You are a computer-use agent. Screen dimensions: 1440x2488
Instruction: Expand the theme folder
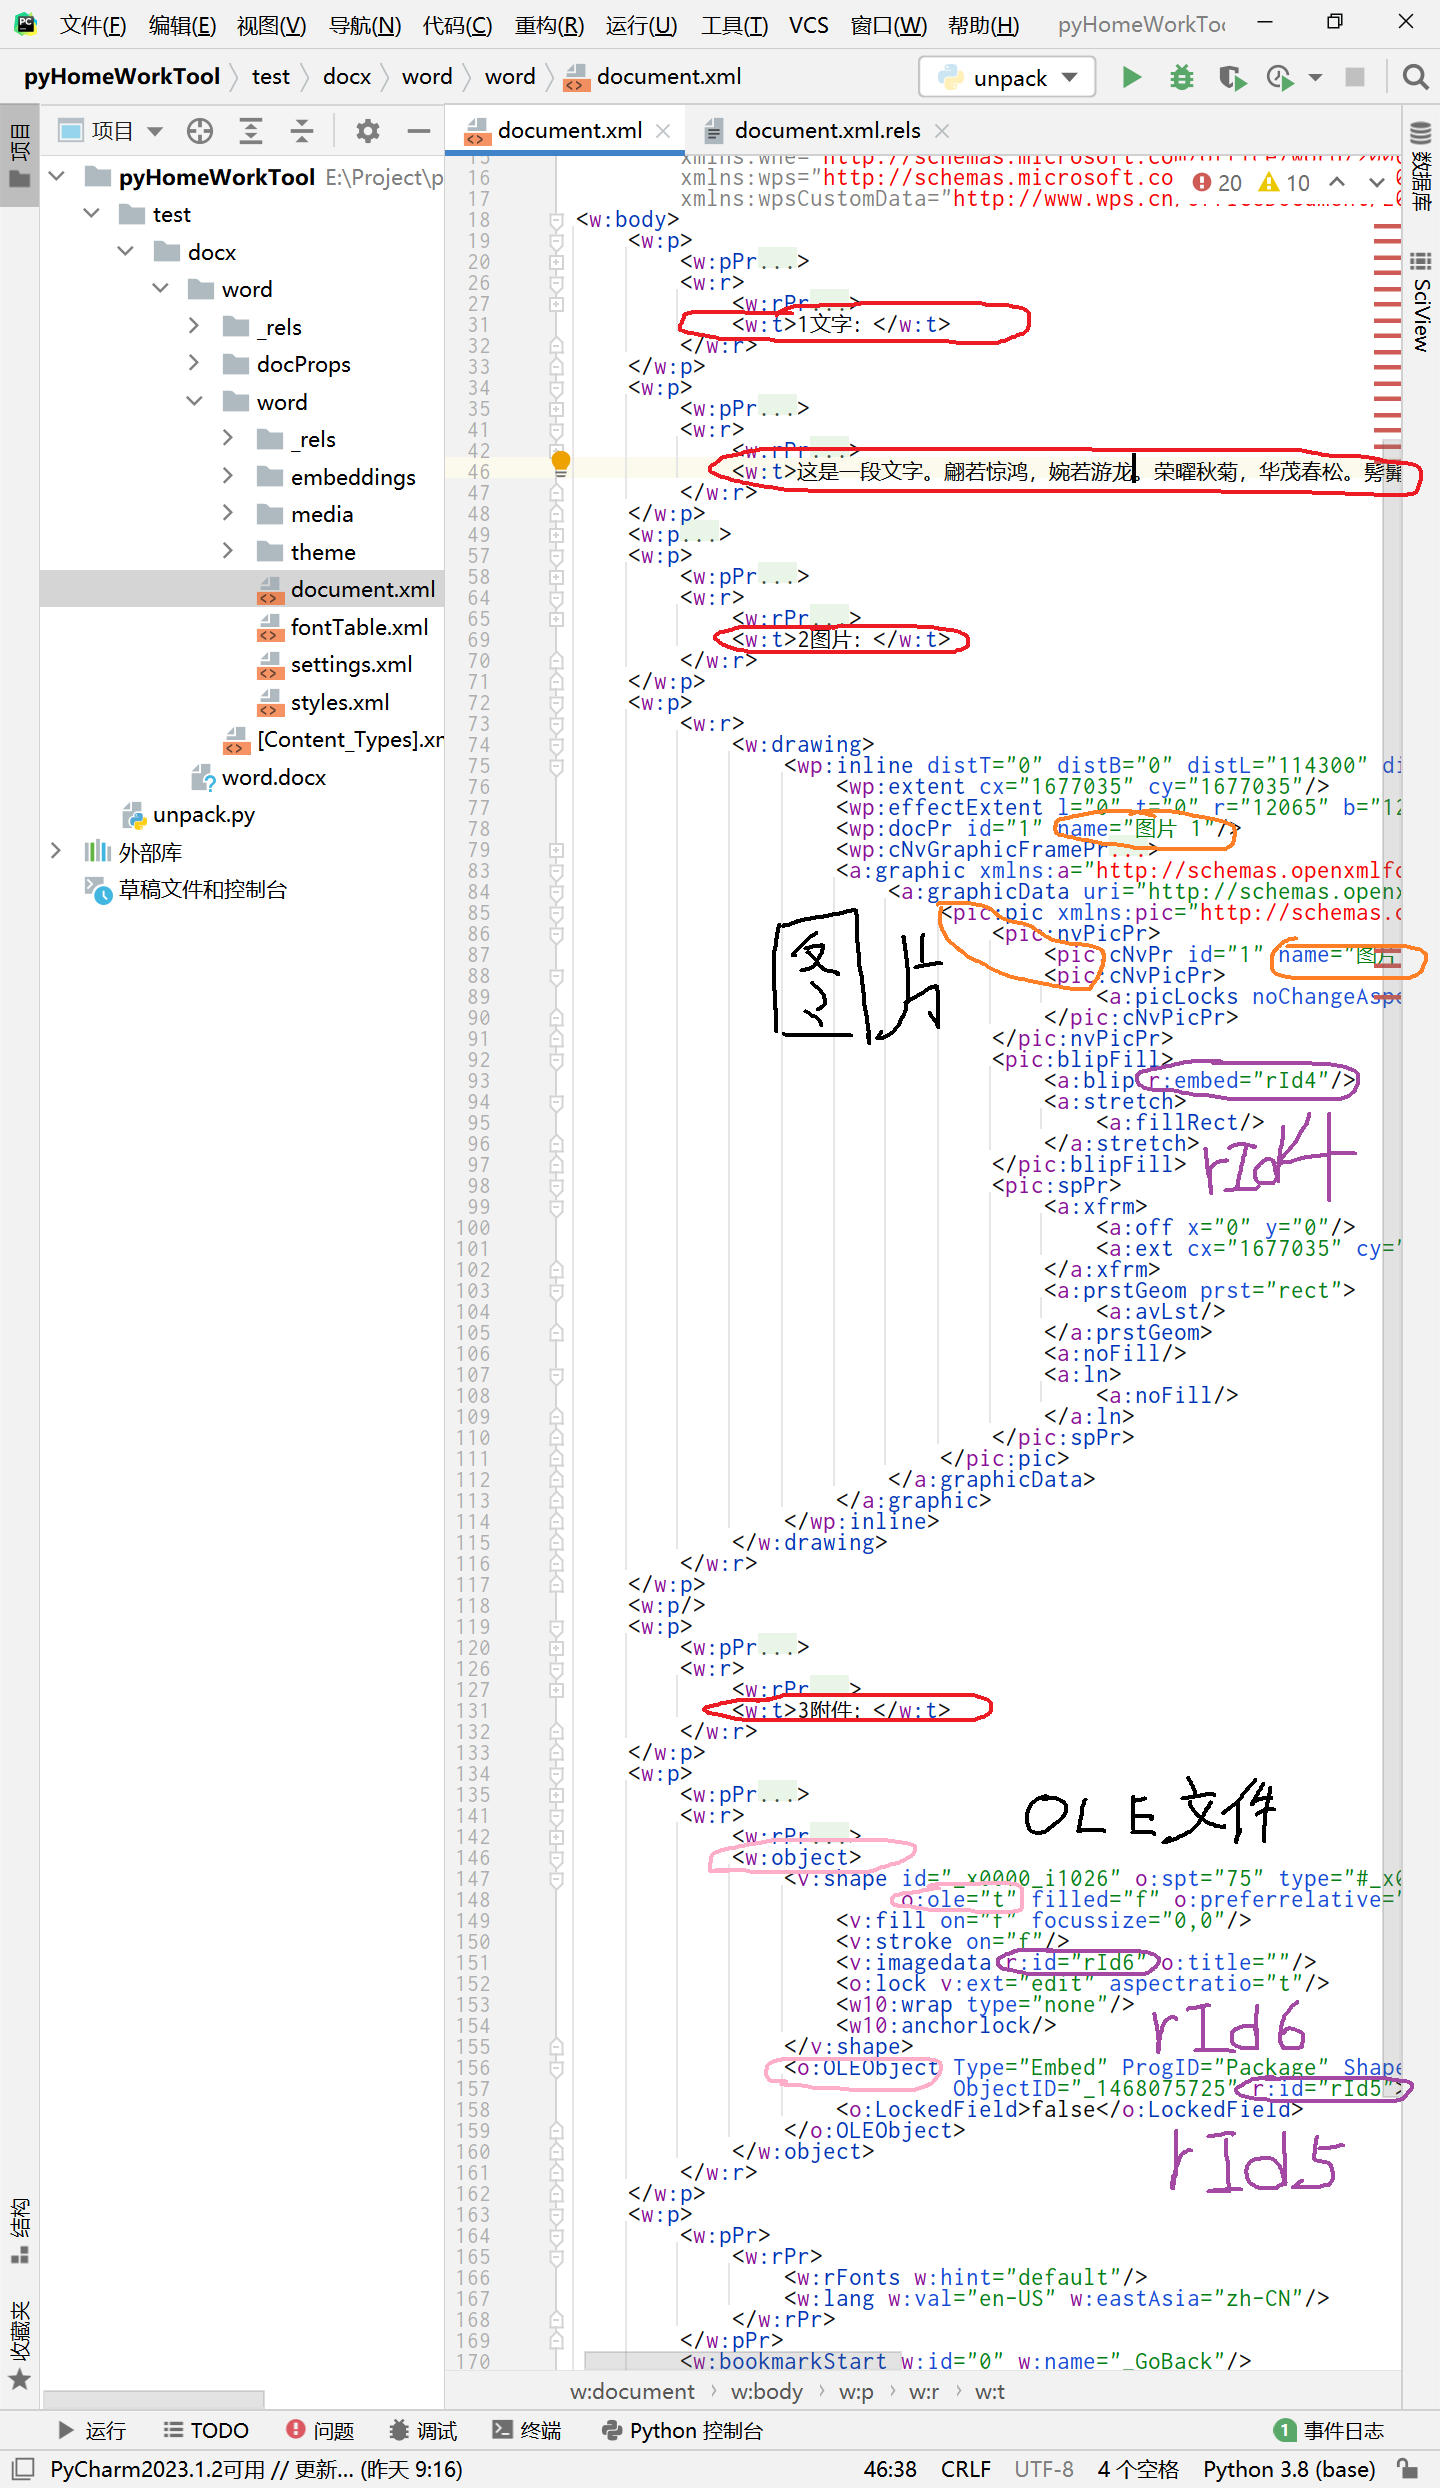point(228,552)
